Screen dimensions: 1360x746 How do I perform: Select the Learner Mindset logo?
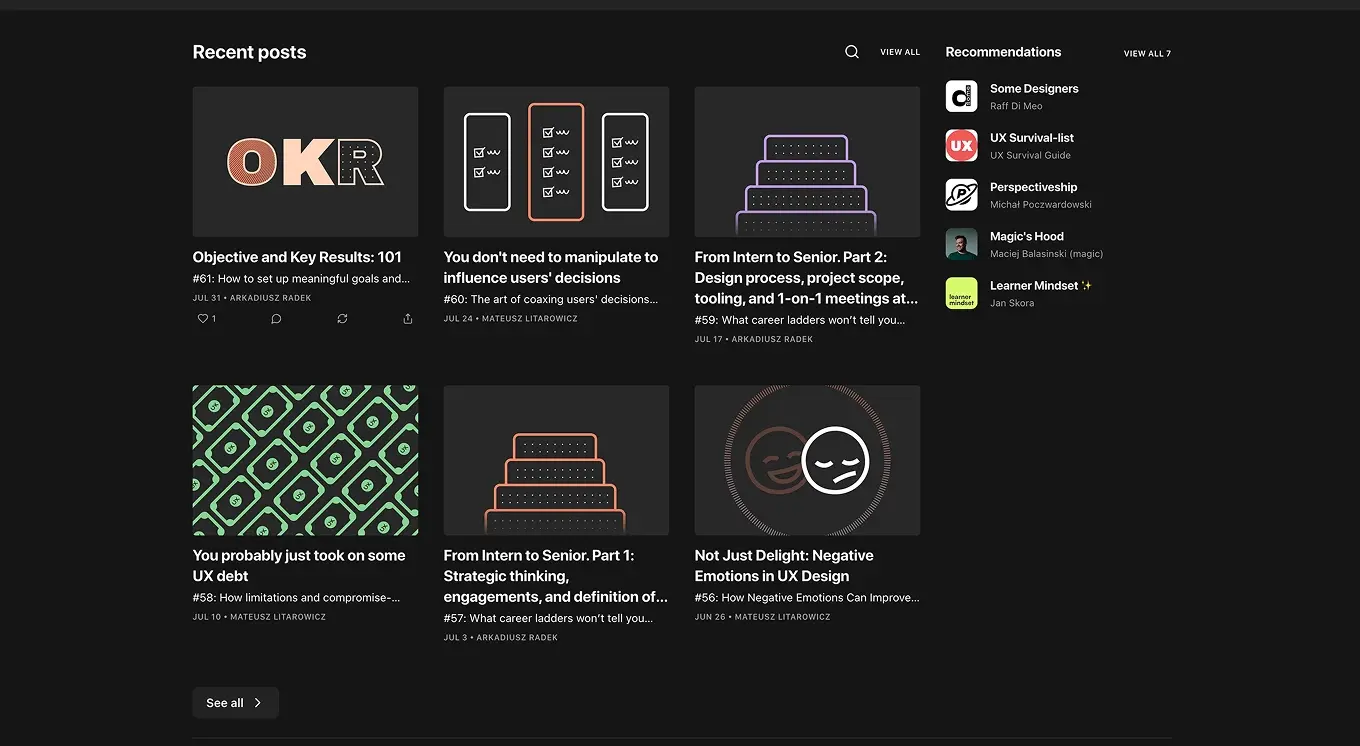coord(961,293)
